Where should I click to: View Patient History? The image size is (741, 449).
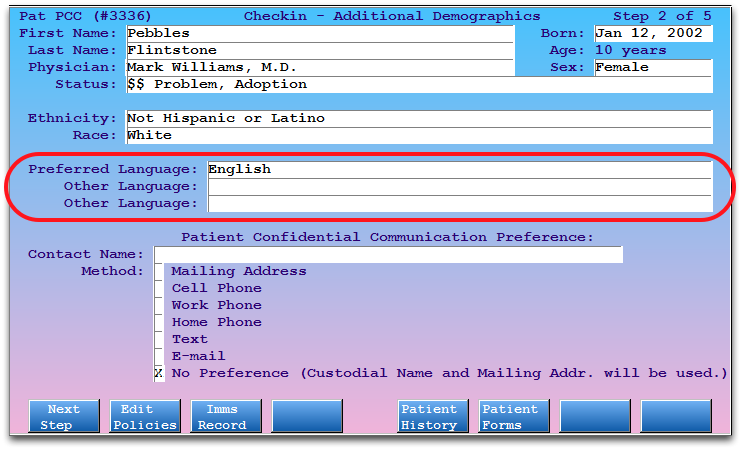point(433,416)
